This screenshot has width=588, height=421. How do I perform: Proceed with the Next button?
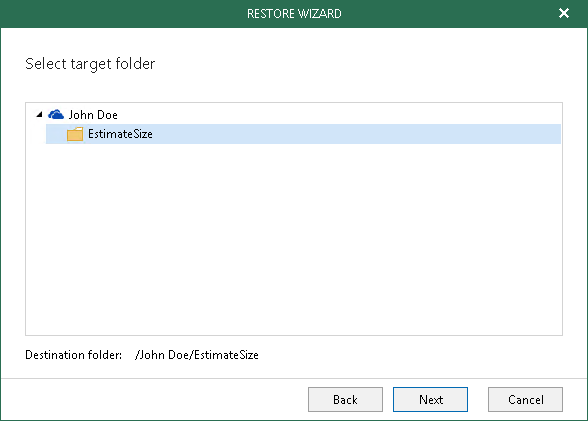coord(430,400)
